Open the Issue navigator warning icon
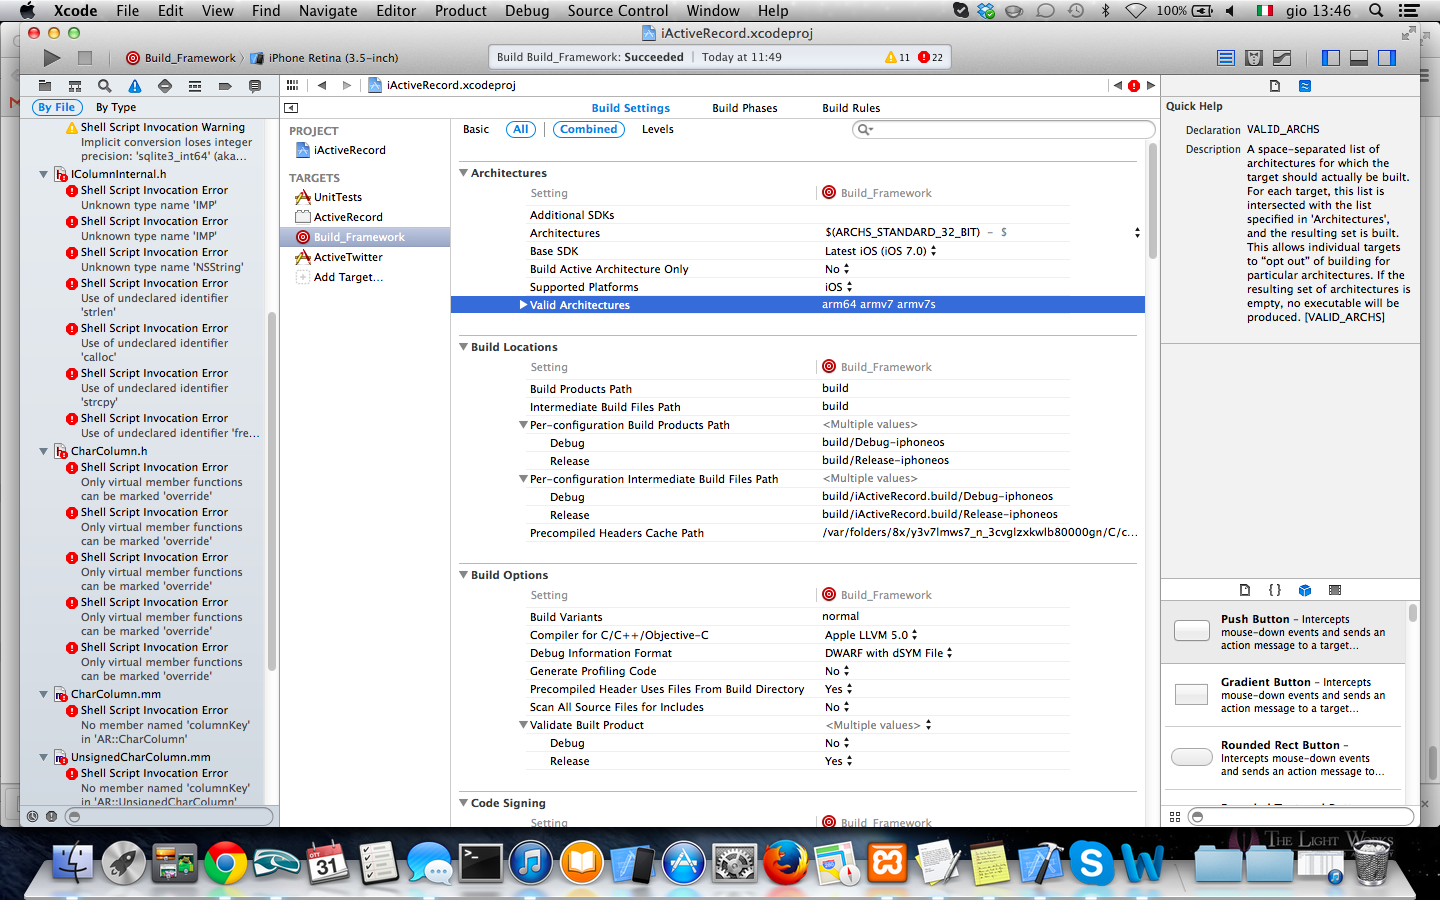The height and width of the screenshot is (900, 1440). point(135,86)
